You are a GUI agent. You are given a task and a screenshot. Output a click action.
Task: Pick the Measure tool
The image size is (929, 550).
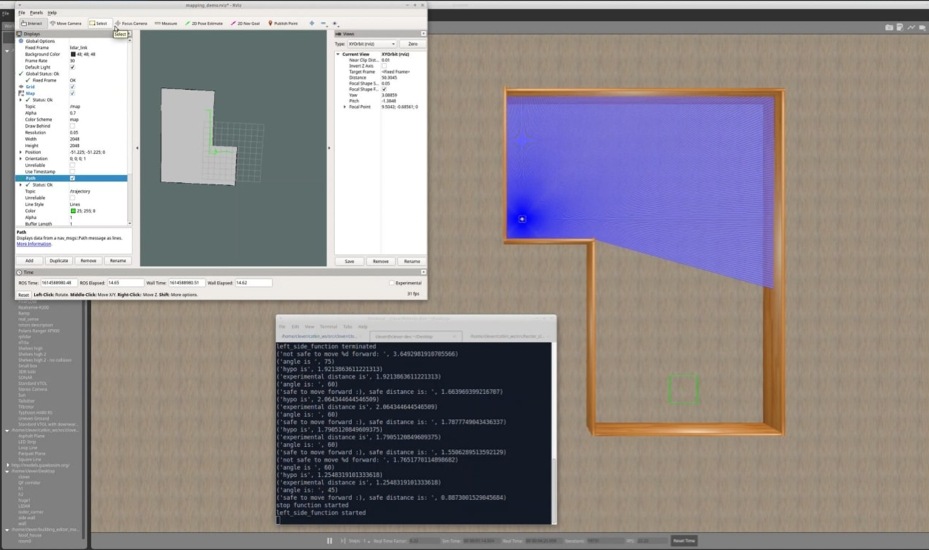[x=167, y=23]
